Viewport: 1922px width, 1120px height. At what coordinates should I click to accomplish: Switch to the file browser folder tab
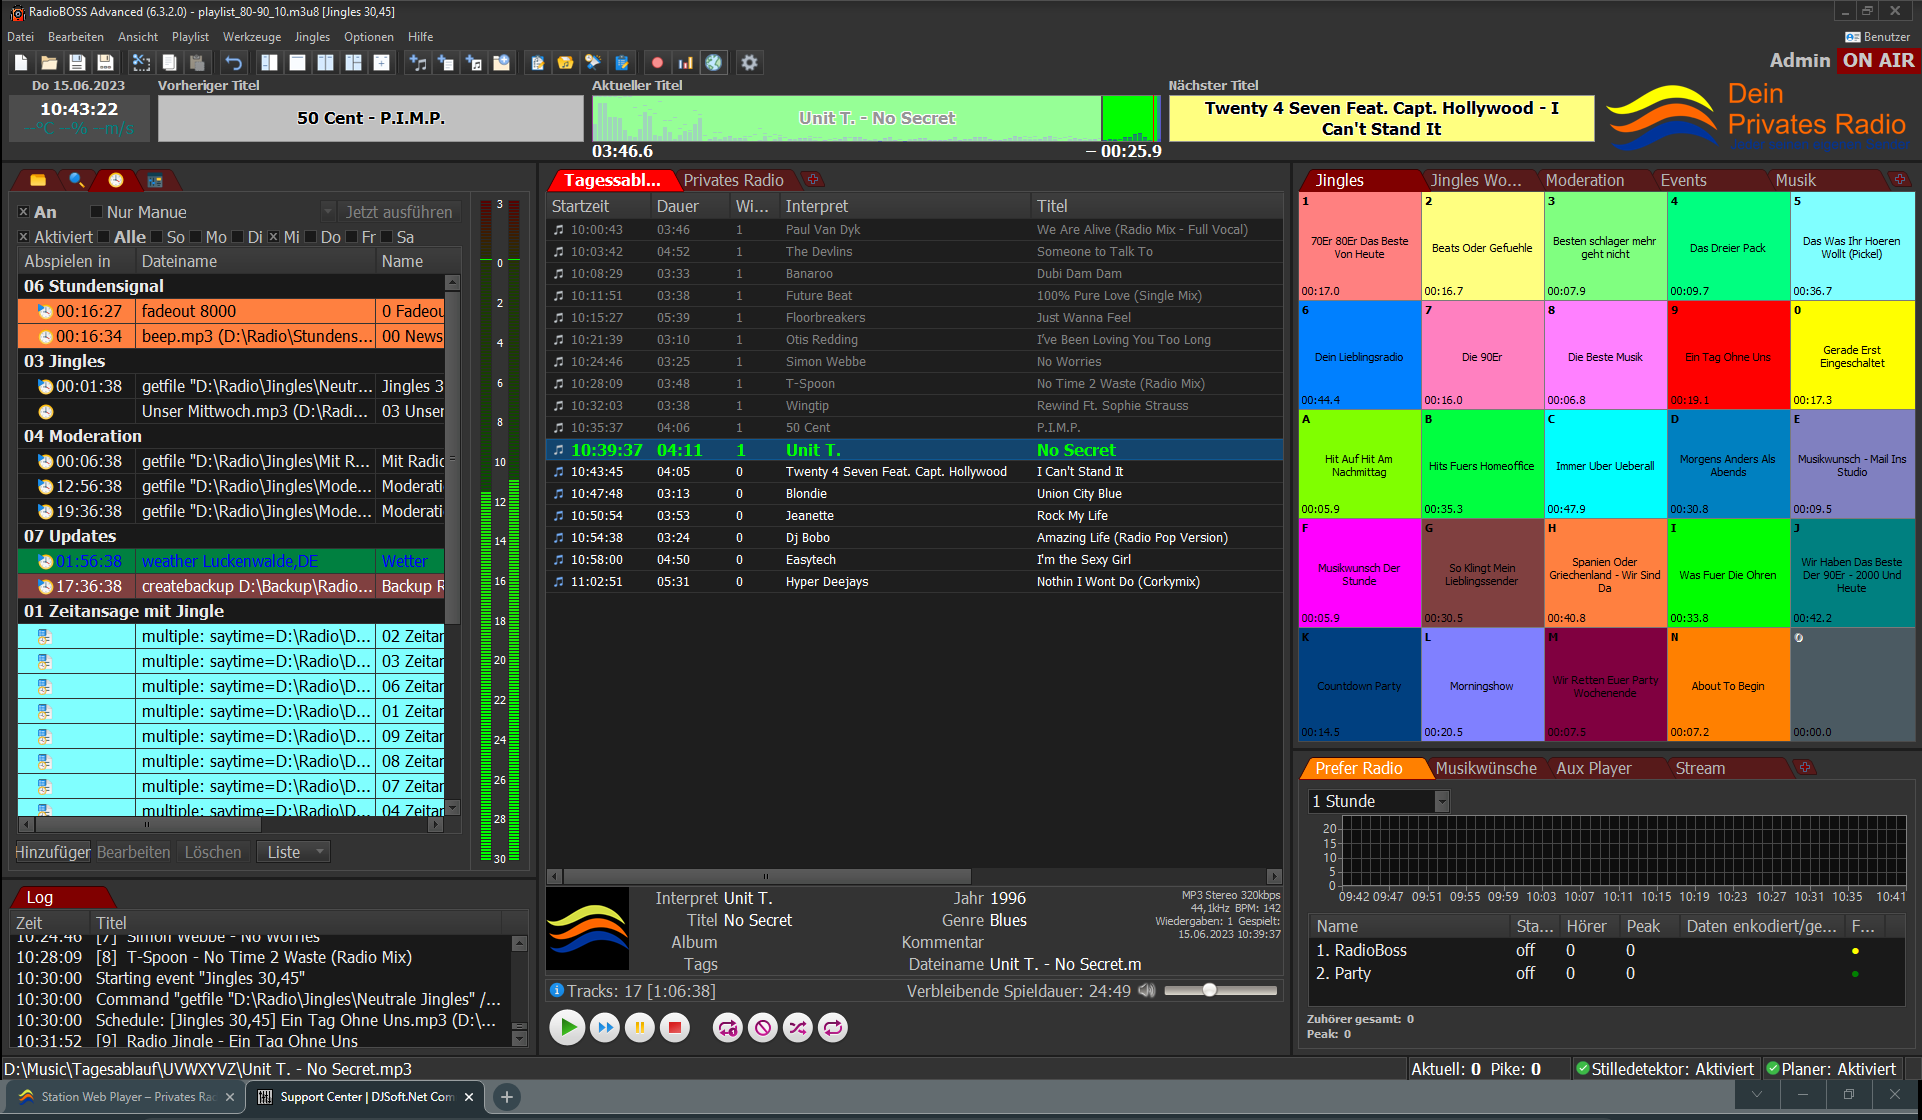click(x=38, y=180)
